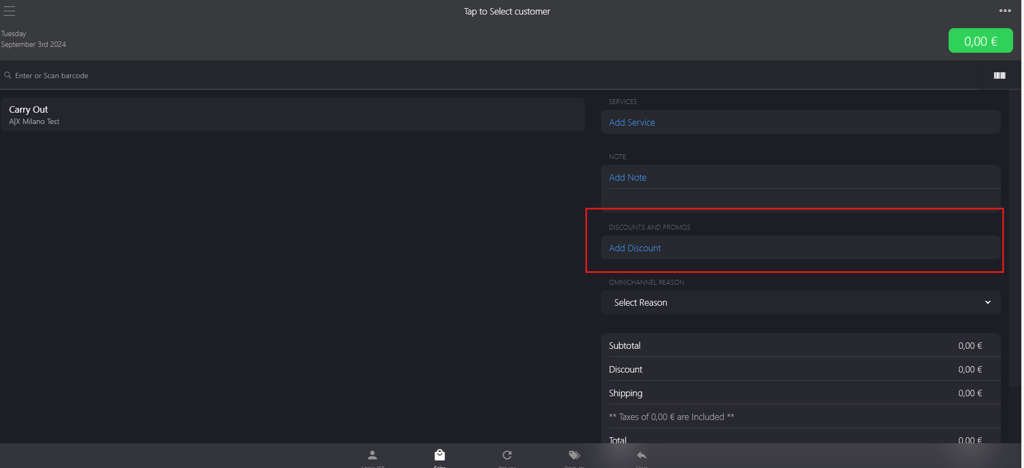Click the Add Service link
Viewport: 1024px width, 468px height.
click(x=632, y=123)
